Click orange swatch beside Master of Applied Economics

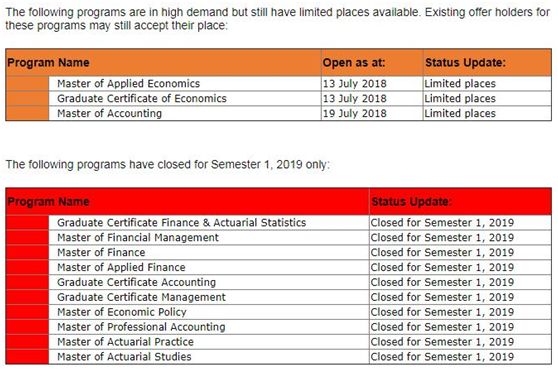coord(27,84)
